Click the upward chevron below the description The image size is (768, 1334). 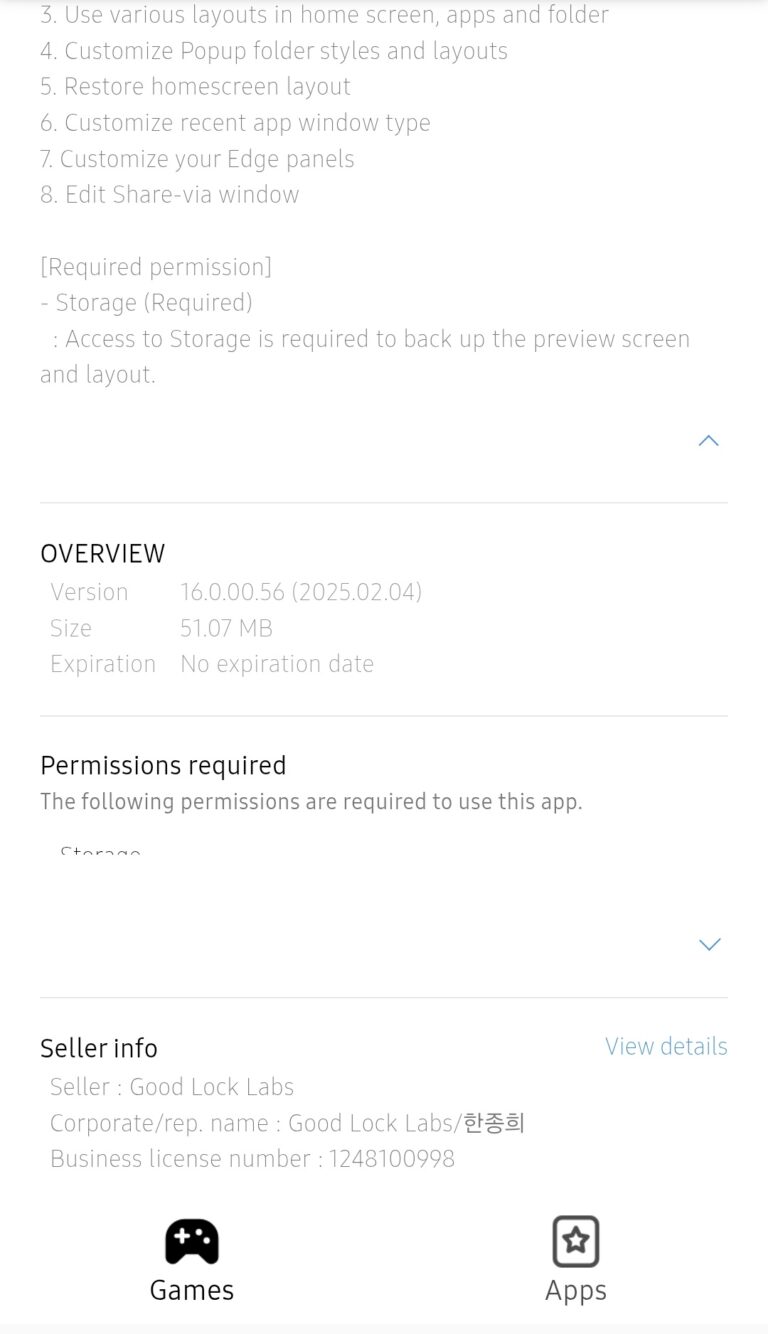coord(709,441)
